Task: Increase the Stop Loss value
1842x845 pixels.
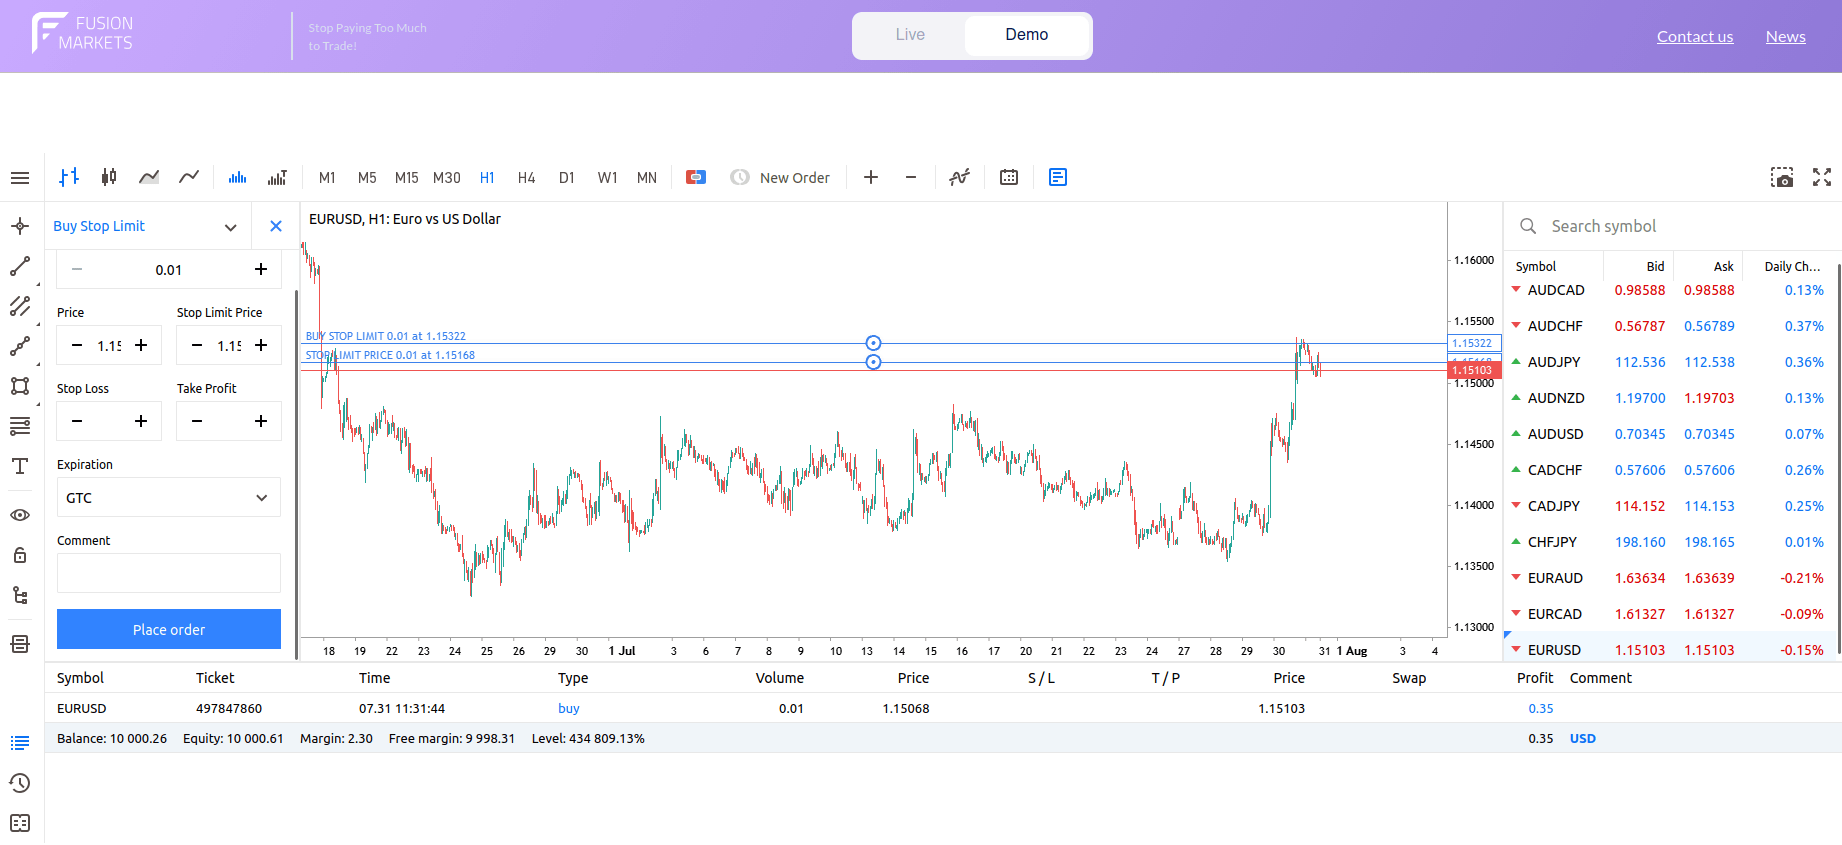Action: (141, 421)
